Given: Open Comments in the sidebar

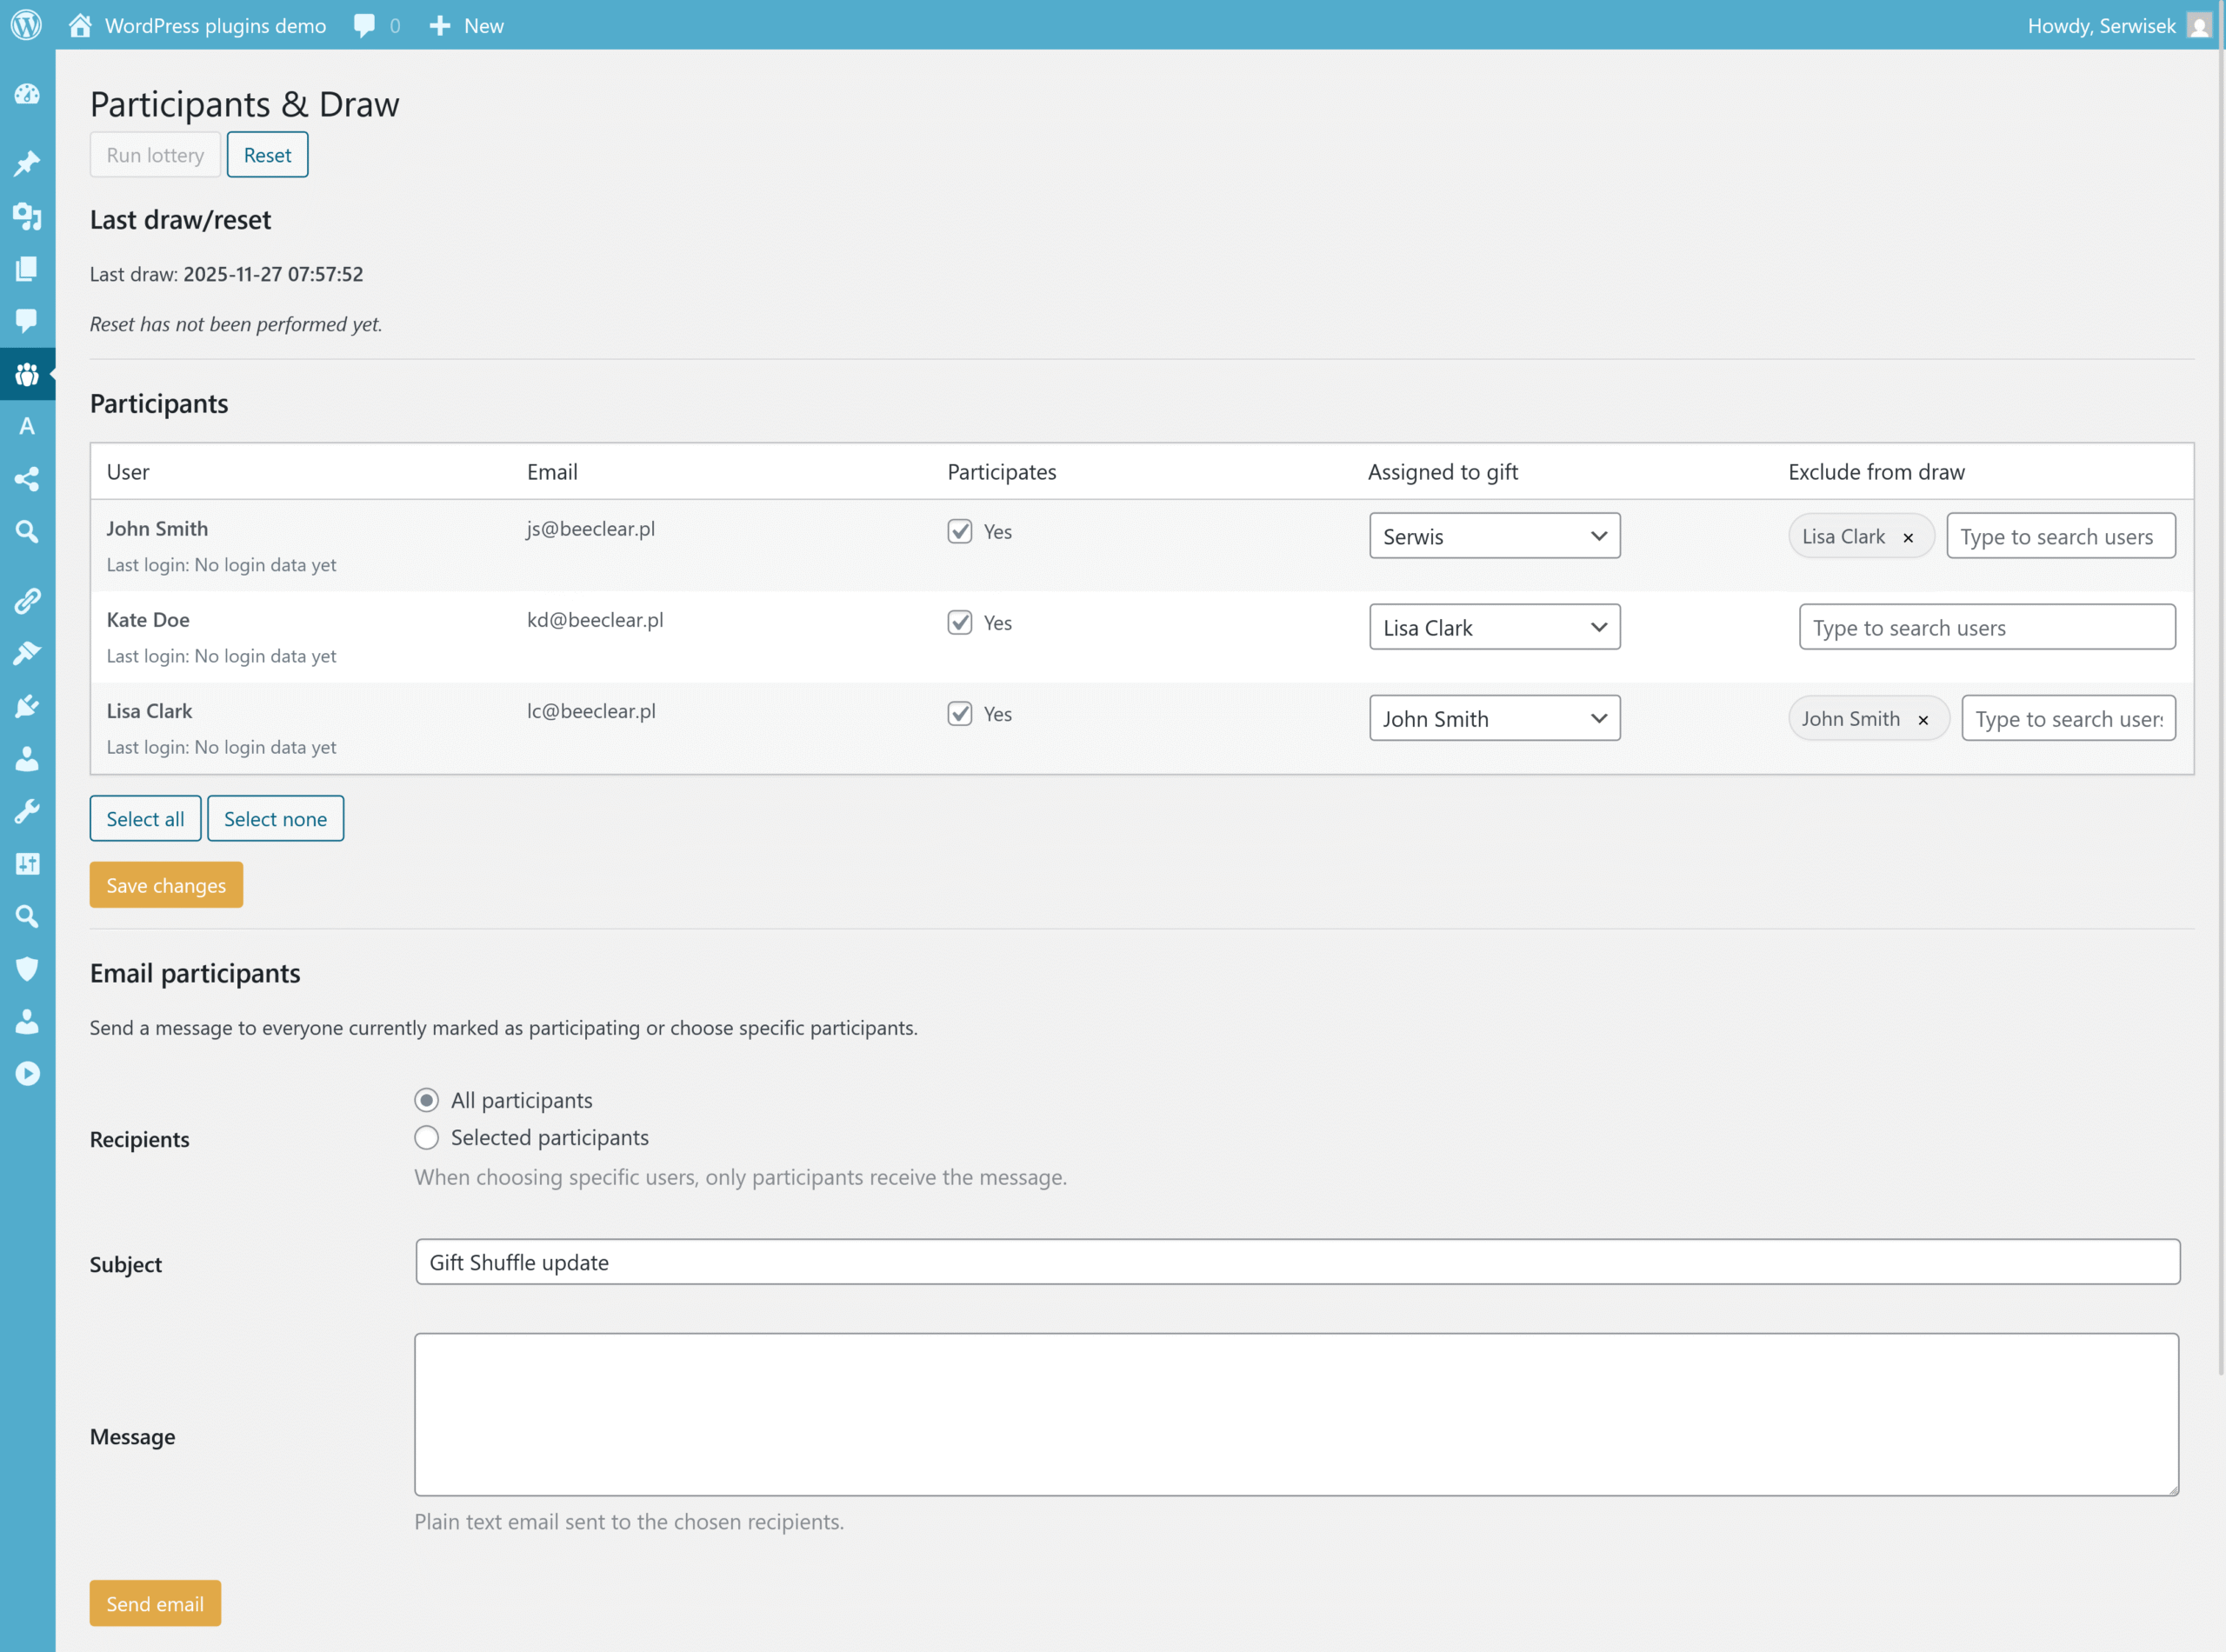Looking at the screenshot, I should tap(27, 320).
